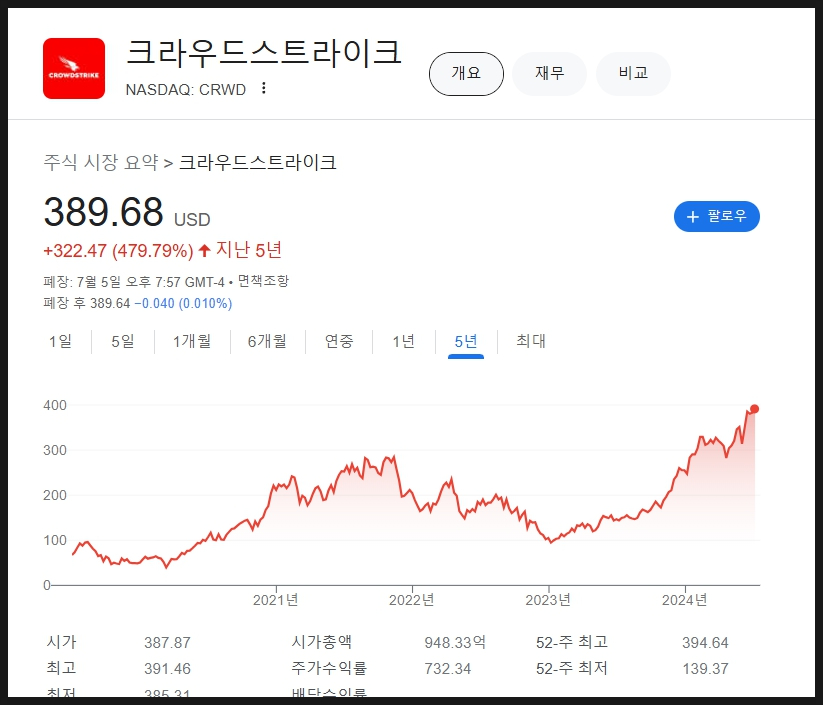Select the 개요 overview tab
Screen dimensions: 823x705
coord(466,73)
